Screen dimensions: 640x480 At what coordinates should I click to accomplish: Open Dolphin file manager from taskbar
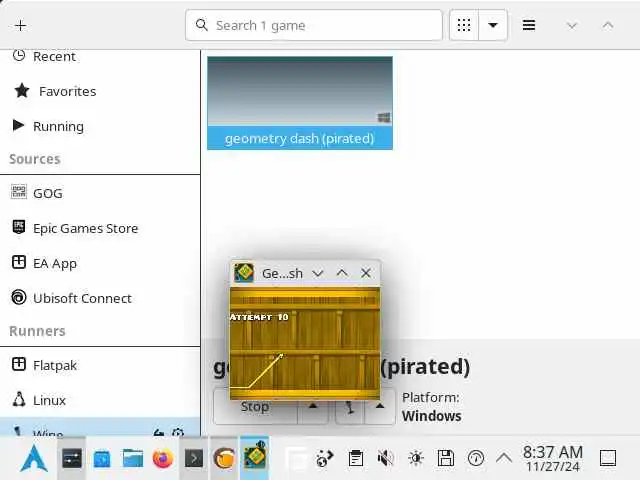pos(133,458)
